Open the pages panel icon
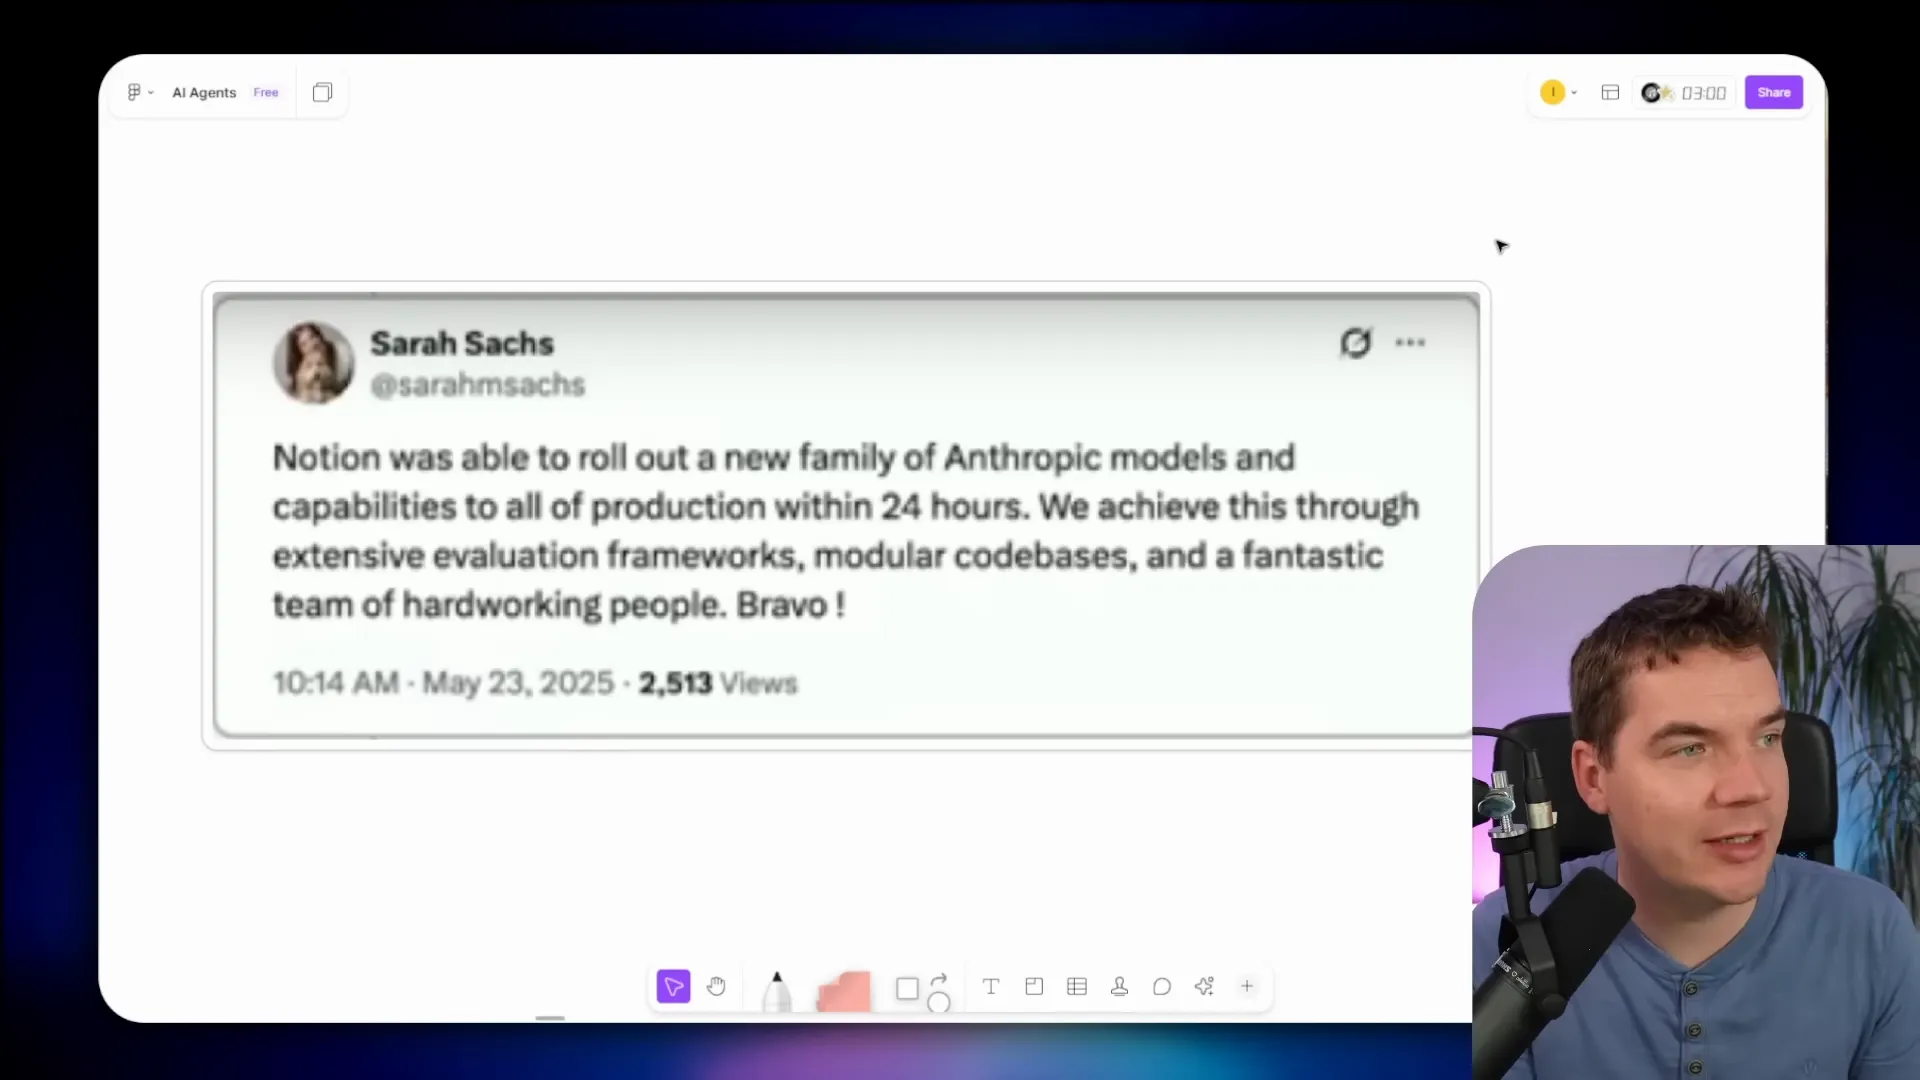Screen dimensions: 1920x1080 point(322,92)
